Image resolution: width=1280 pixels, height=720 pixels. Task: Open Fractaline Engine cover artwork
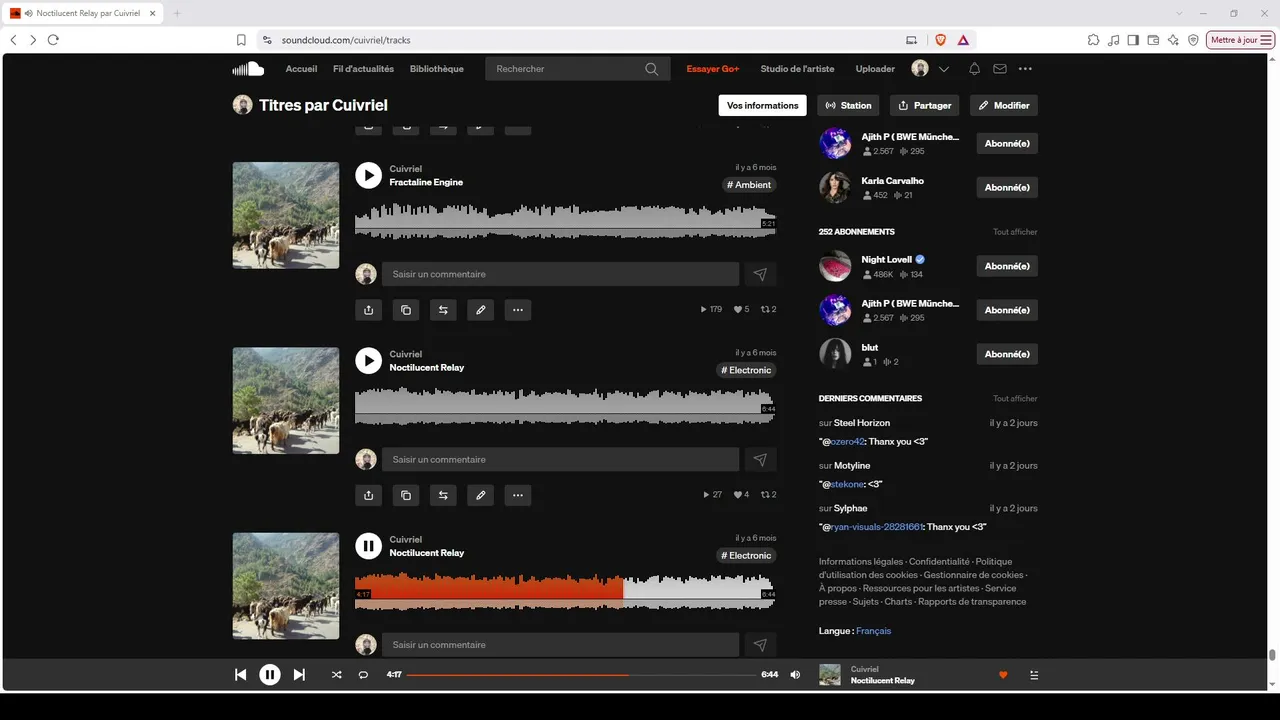pyautogui.click(x=286, y=215)
